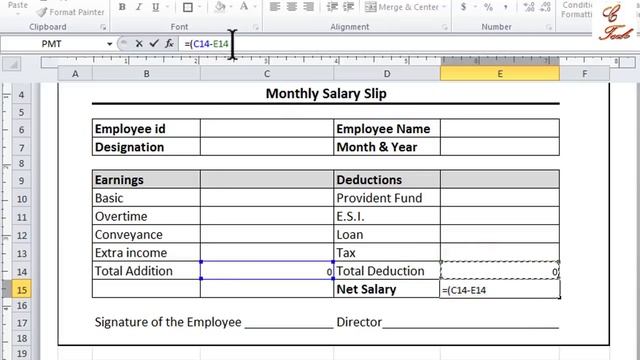Open Conditional Formatting menu
The width and height of the screenshot is (640, 360).
pyautogui.click(x=577, y=9)
